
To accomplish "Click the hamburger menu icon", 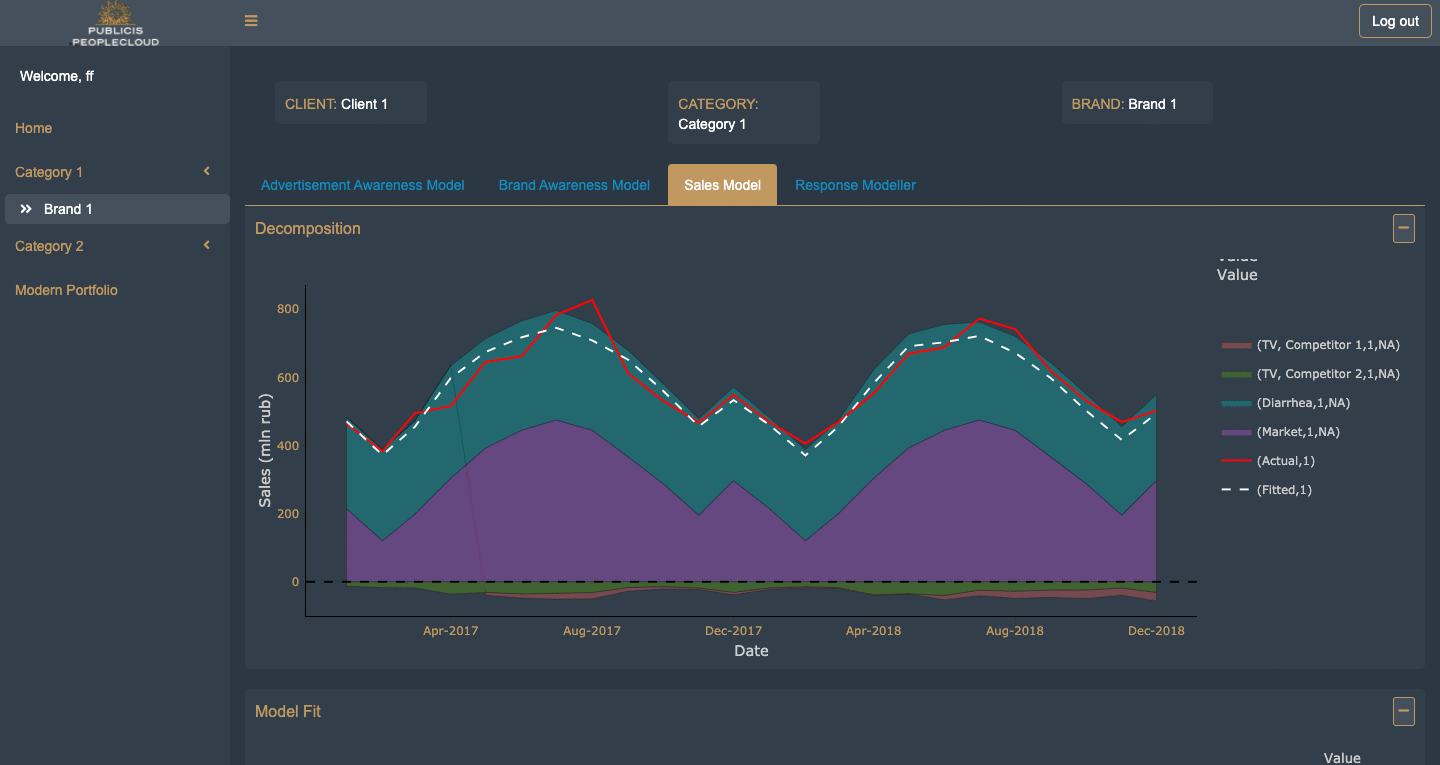I will point(251,21).
